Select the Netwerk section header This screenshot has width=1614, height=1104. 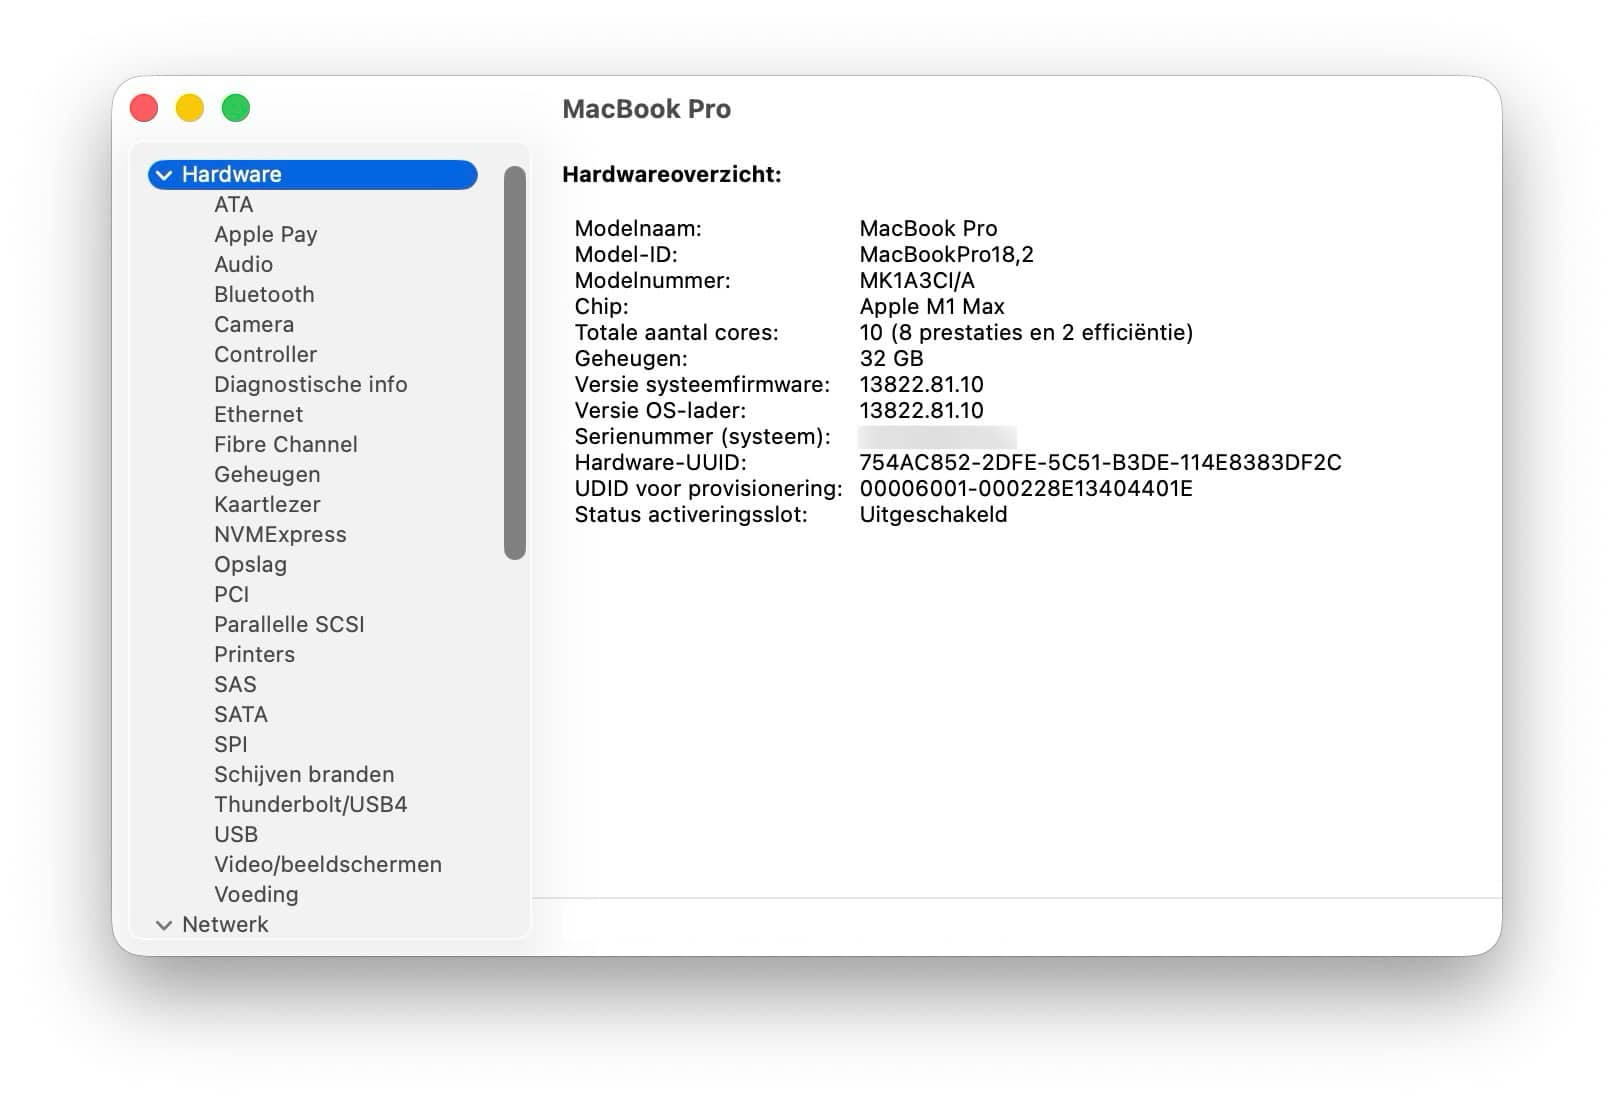pos(225,924)
